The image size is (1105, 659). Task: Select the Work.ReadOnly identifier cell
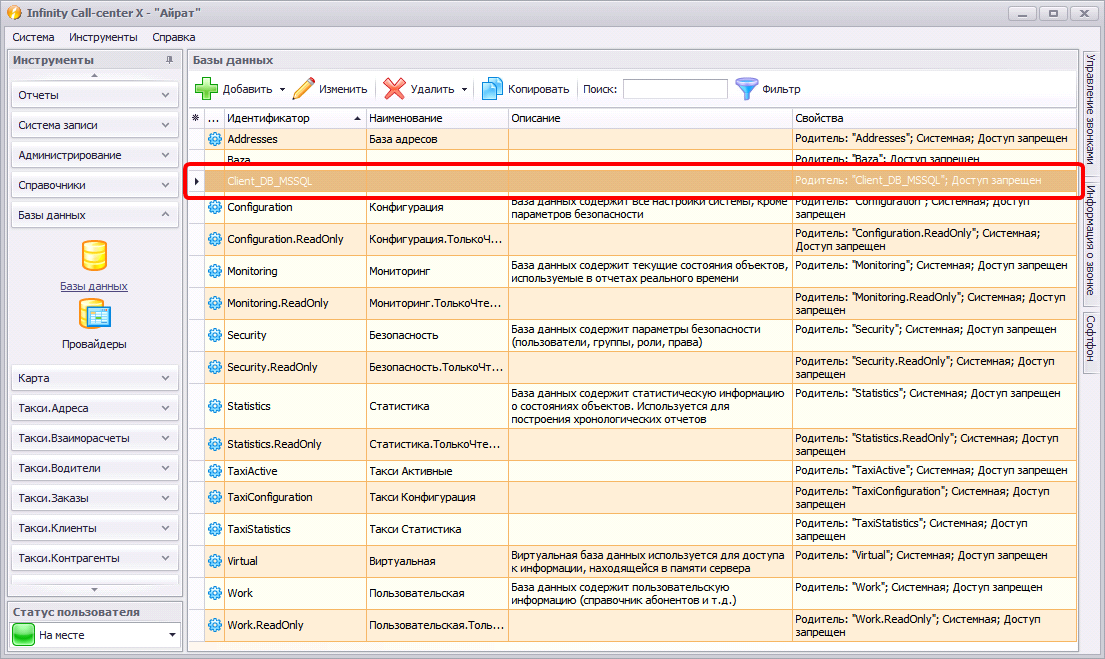click(295, 624)
